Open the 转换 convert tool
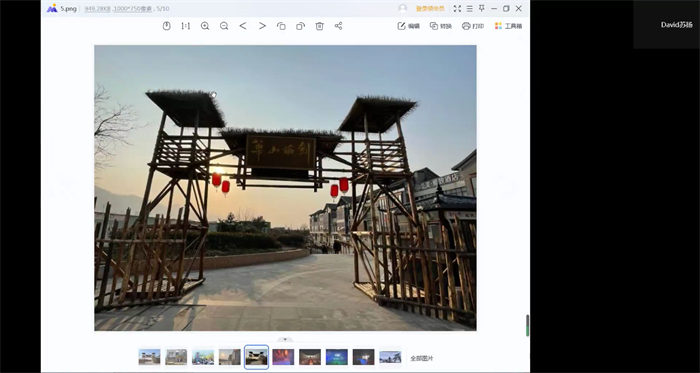The height and width of the screenshot is (373, 700). [441, 26]
